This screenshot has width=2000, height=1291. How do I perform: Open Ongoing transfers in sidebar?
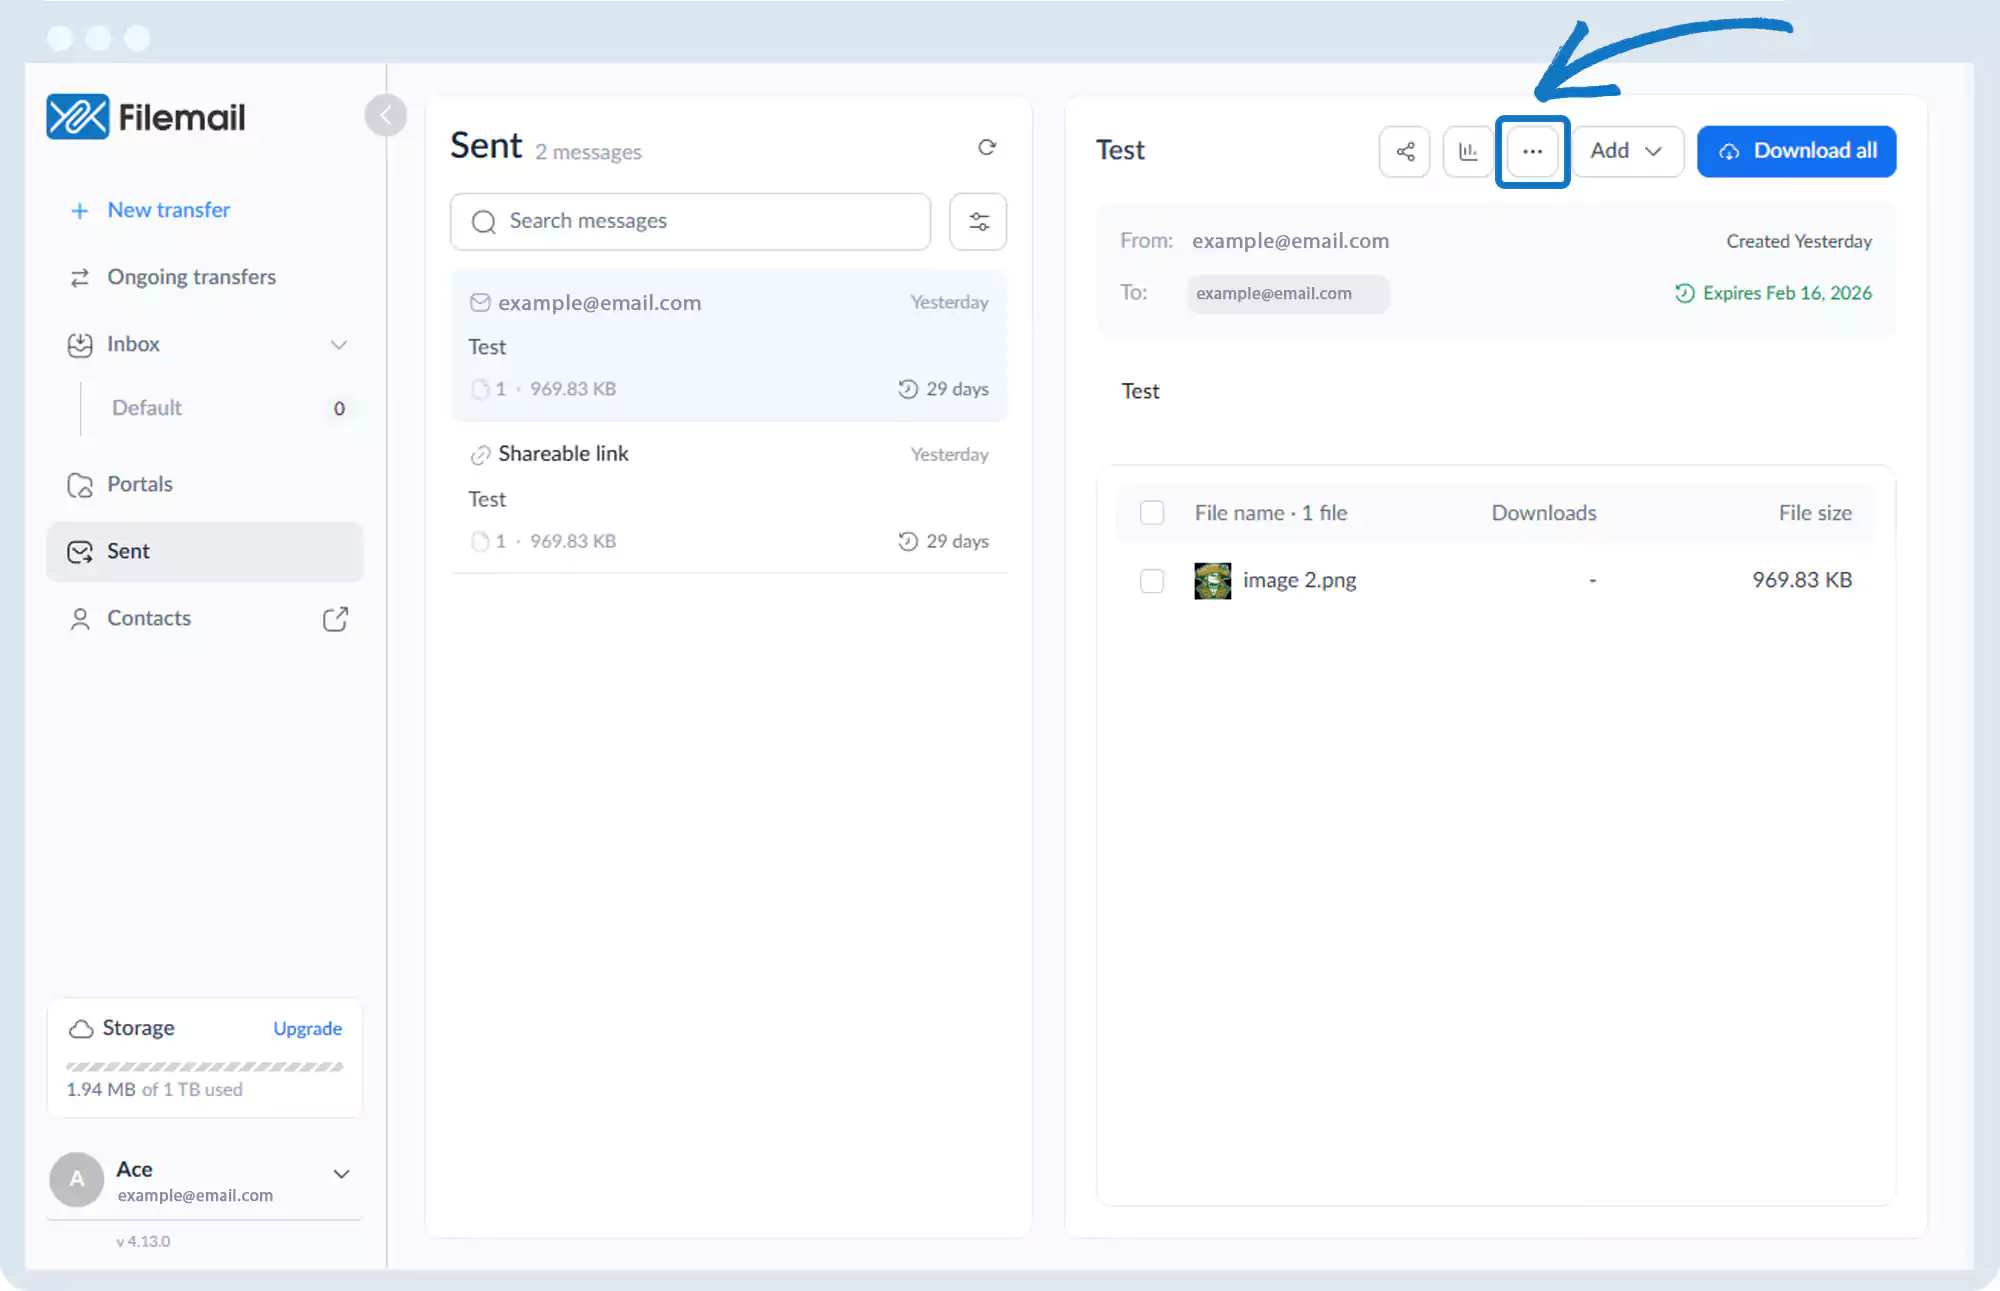click(x=191, y=277)
